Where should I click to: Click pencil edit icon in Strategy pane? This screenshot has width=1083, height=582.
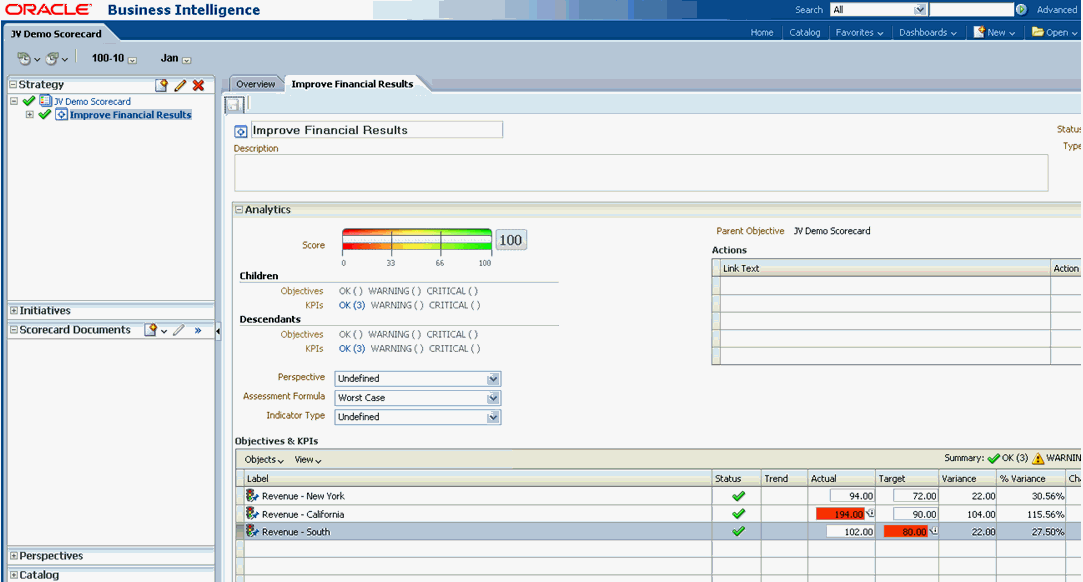(180, 85)
